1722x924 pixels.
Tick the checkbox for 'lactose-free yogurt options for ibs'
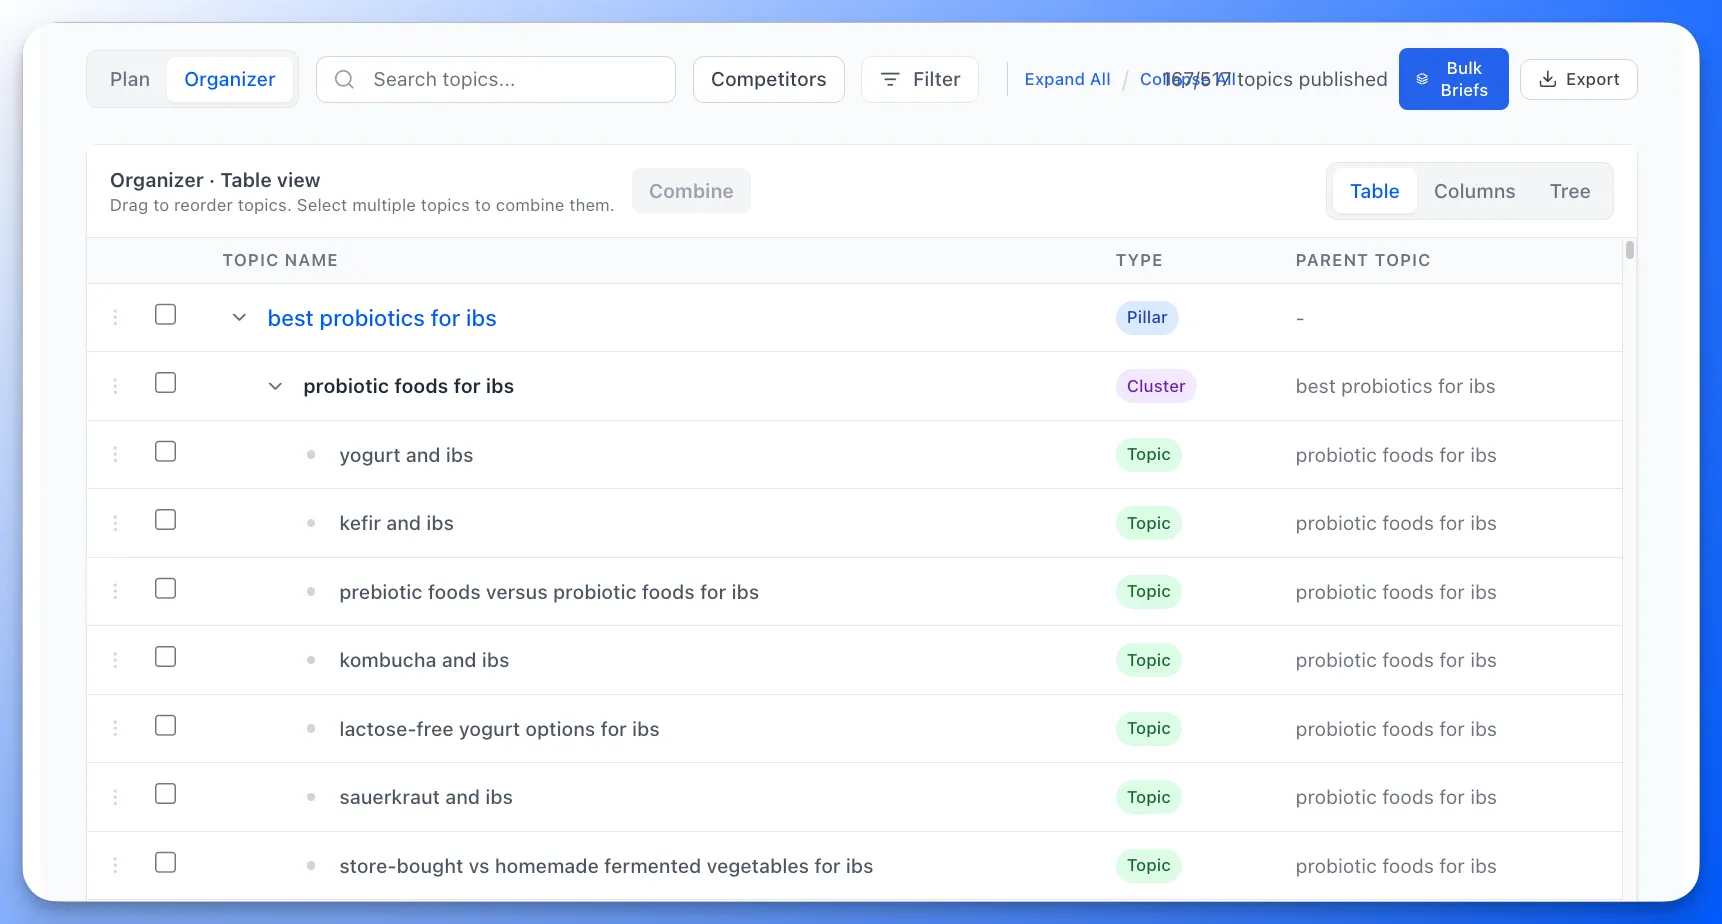[x=165, y=725]
